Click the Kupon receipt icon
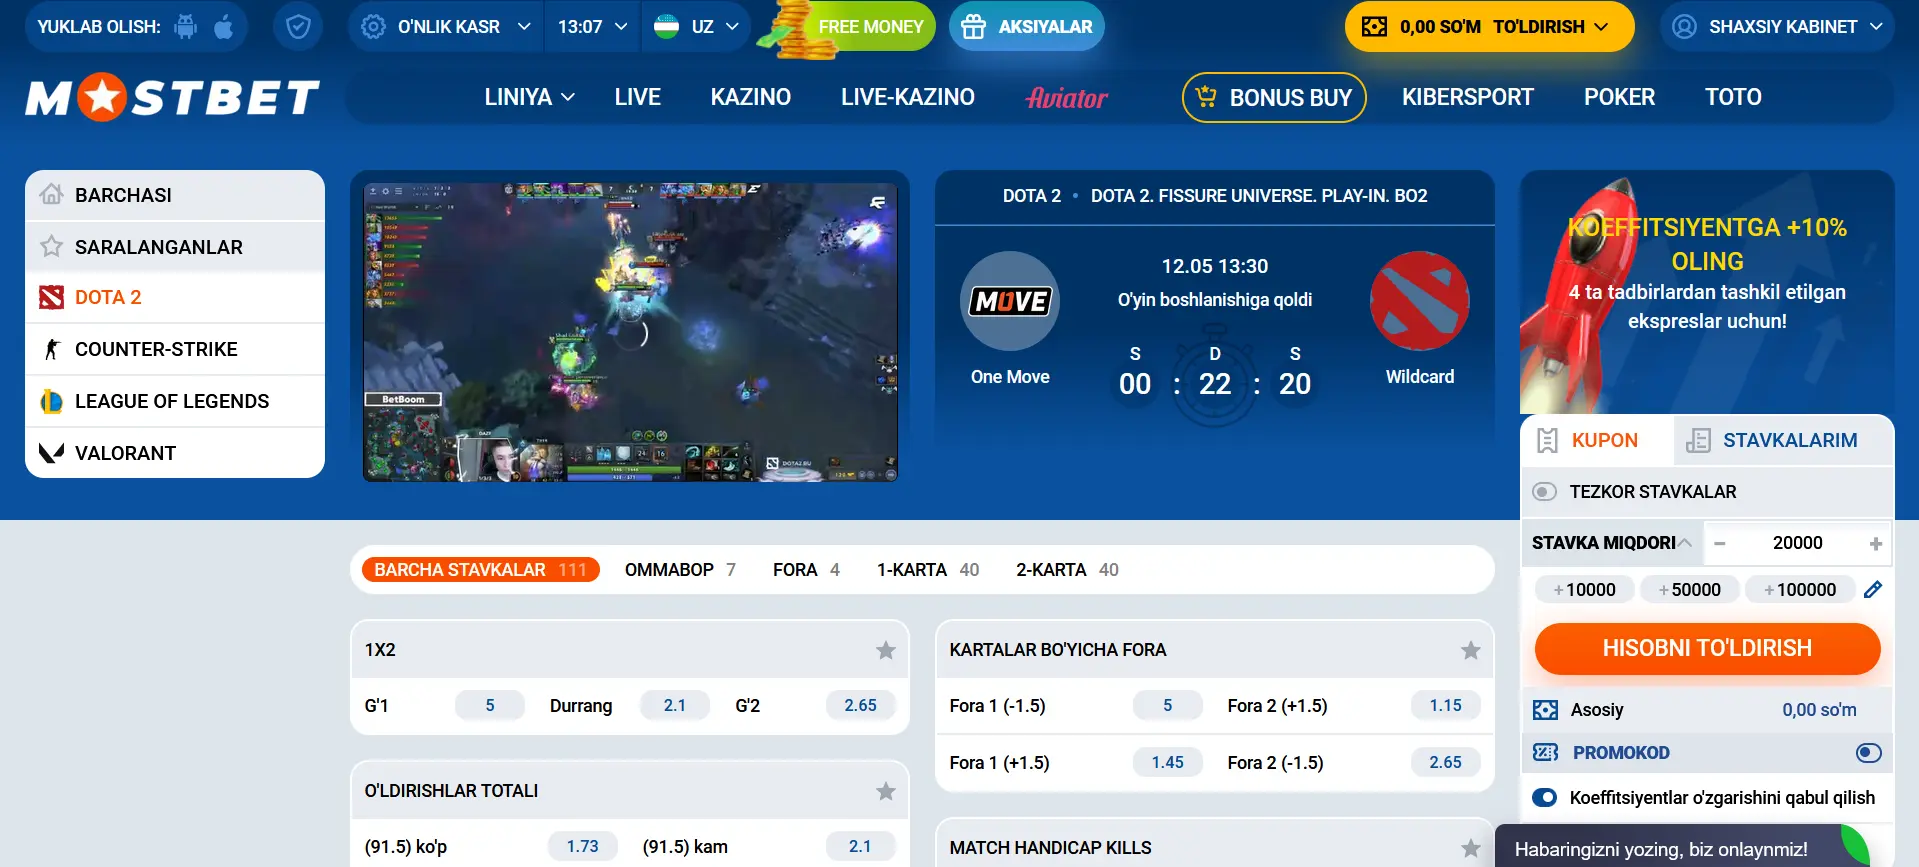This screenshot has width=1919, height=867. coord(1547,441)
